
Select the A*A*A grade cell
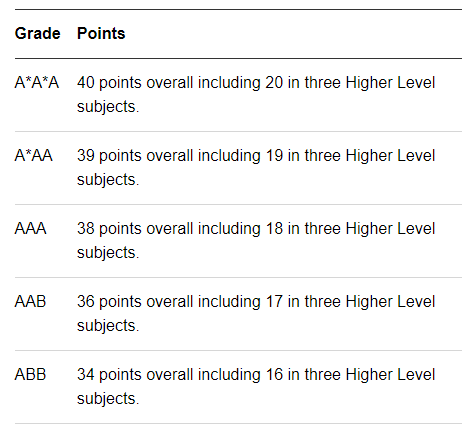(37, 83)
